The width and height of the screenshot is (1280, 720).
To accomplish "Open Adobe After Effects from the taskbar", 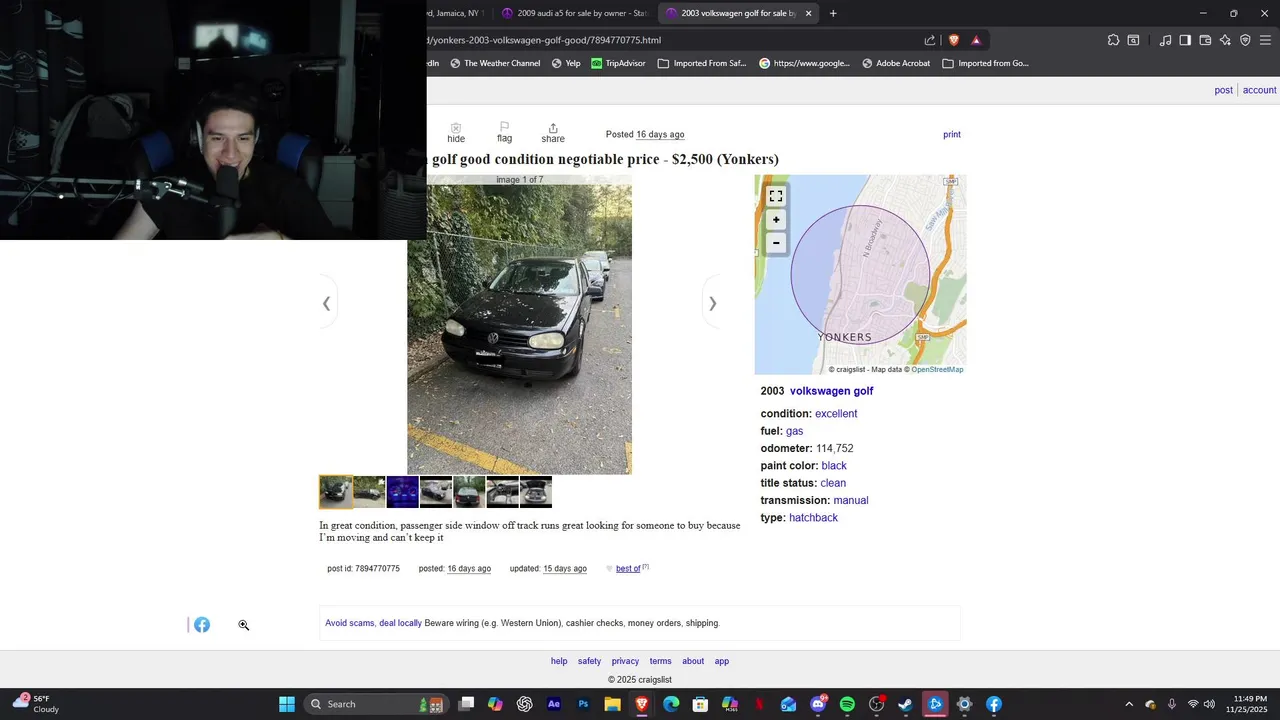I will (x=554, y=704).
